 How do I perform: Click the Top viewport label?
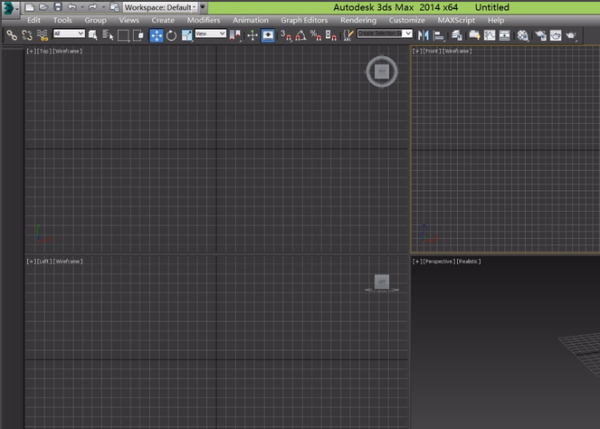(44, 51)
